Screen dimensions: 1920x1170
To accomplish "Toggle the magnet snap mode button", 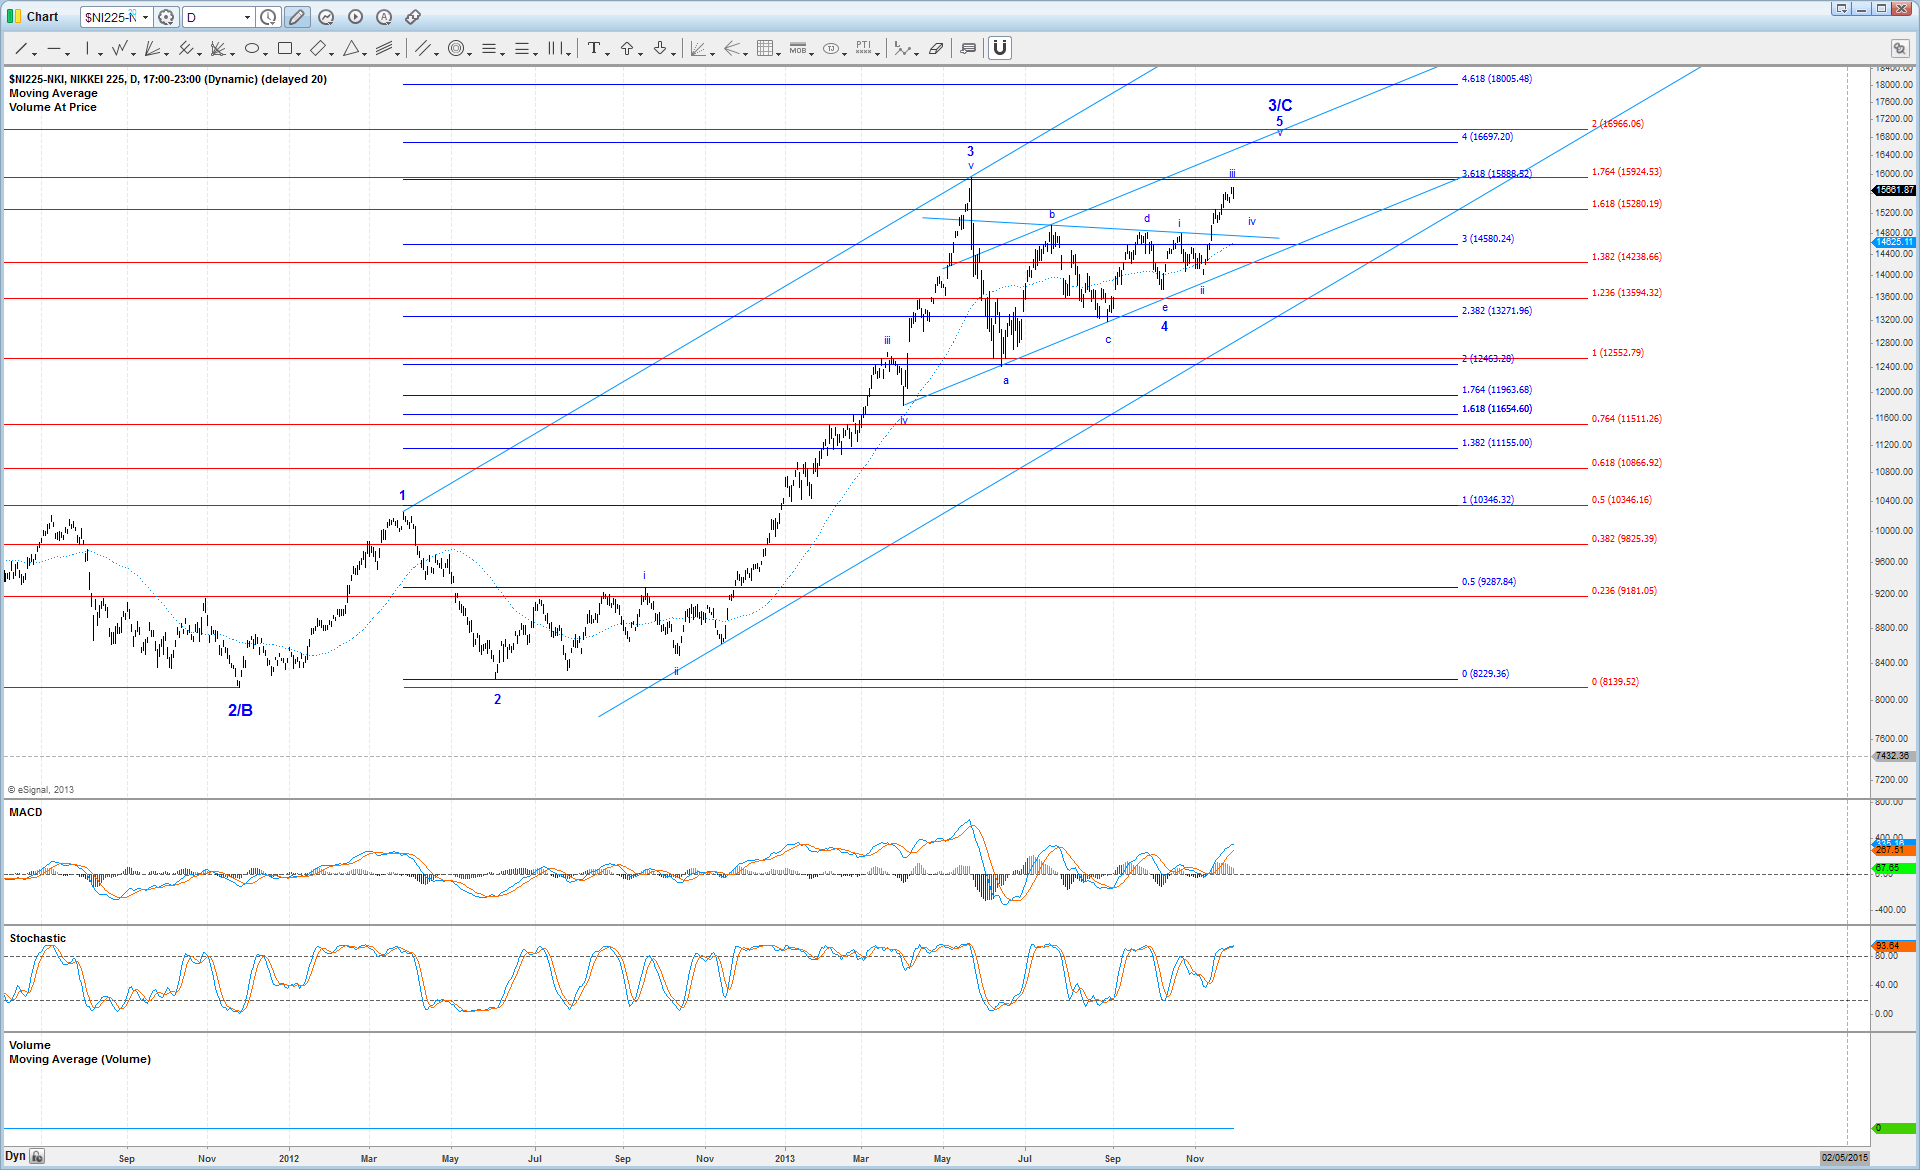I will 1000,48.
